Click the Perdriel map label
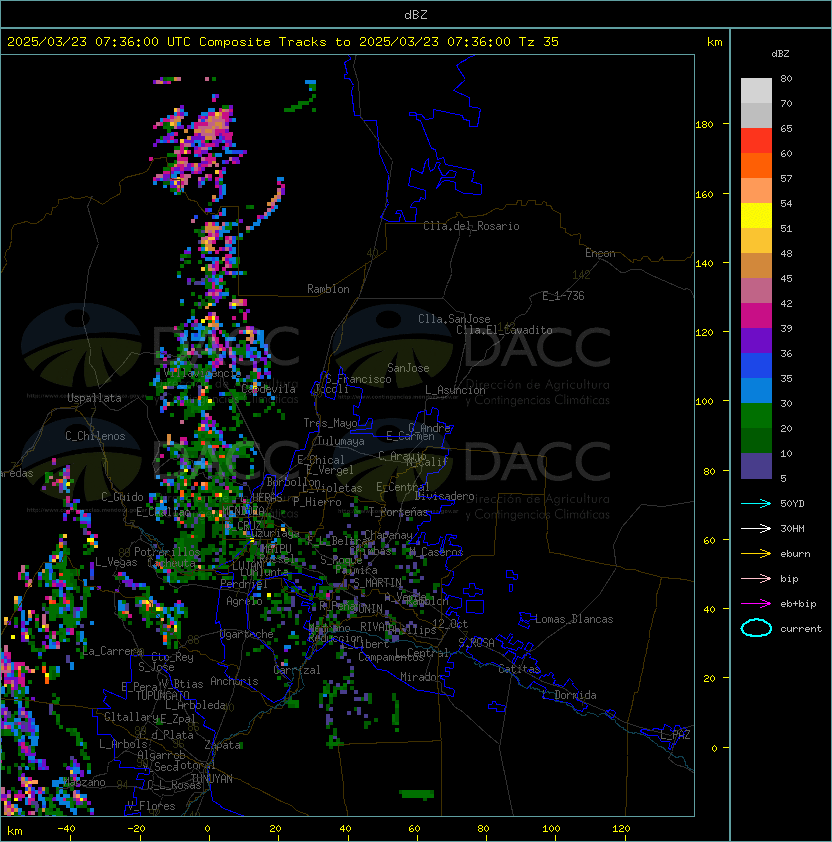832x842 pixels. pyautogui.click(x=244, y=584)
